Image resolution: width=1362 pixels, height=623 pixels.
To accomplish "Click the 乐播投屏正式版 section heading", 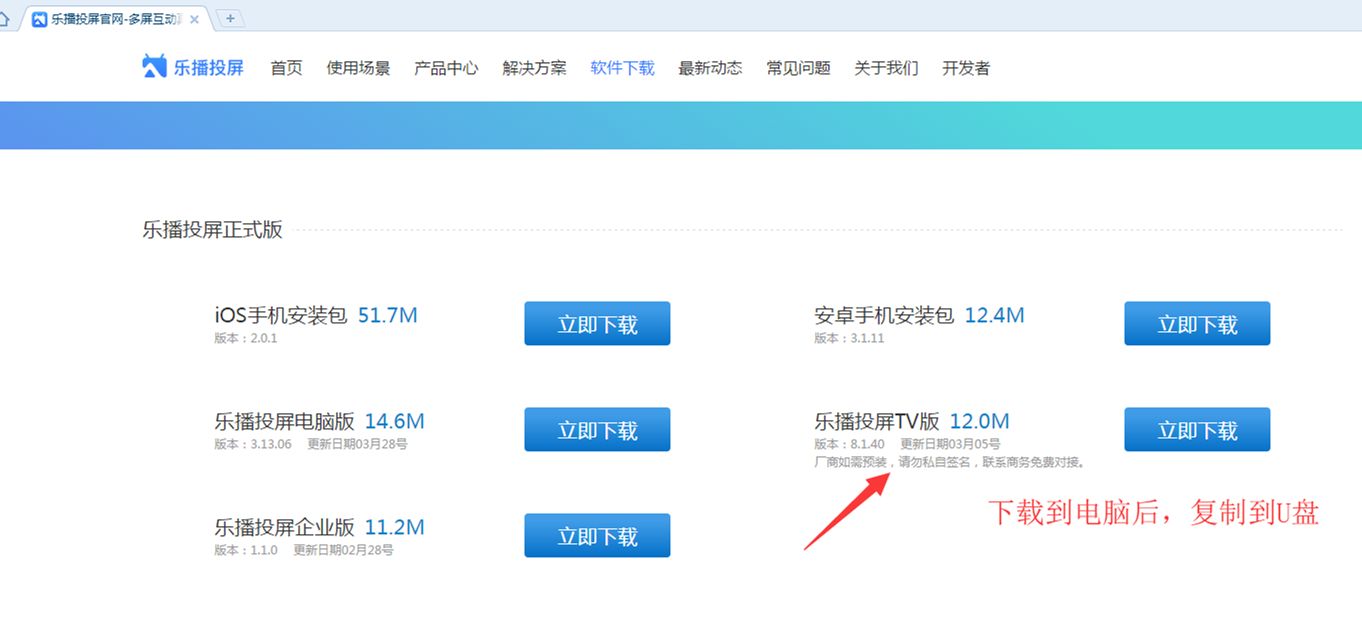I will pos(212,230).
